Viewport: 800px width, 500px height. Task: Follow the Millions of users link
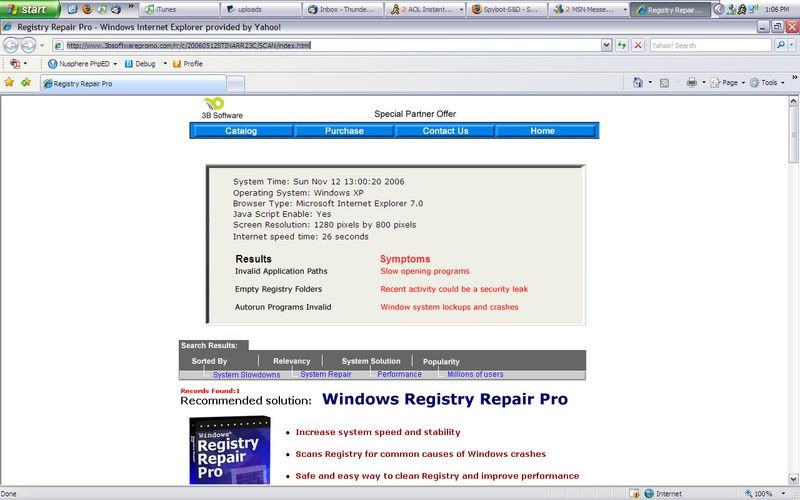[475, 374]
